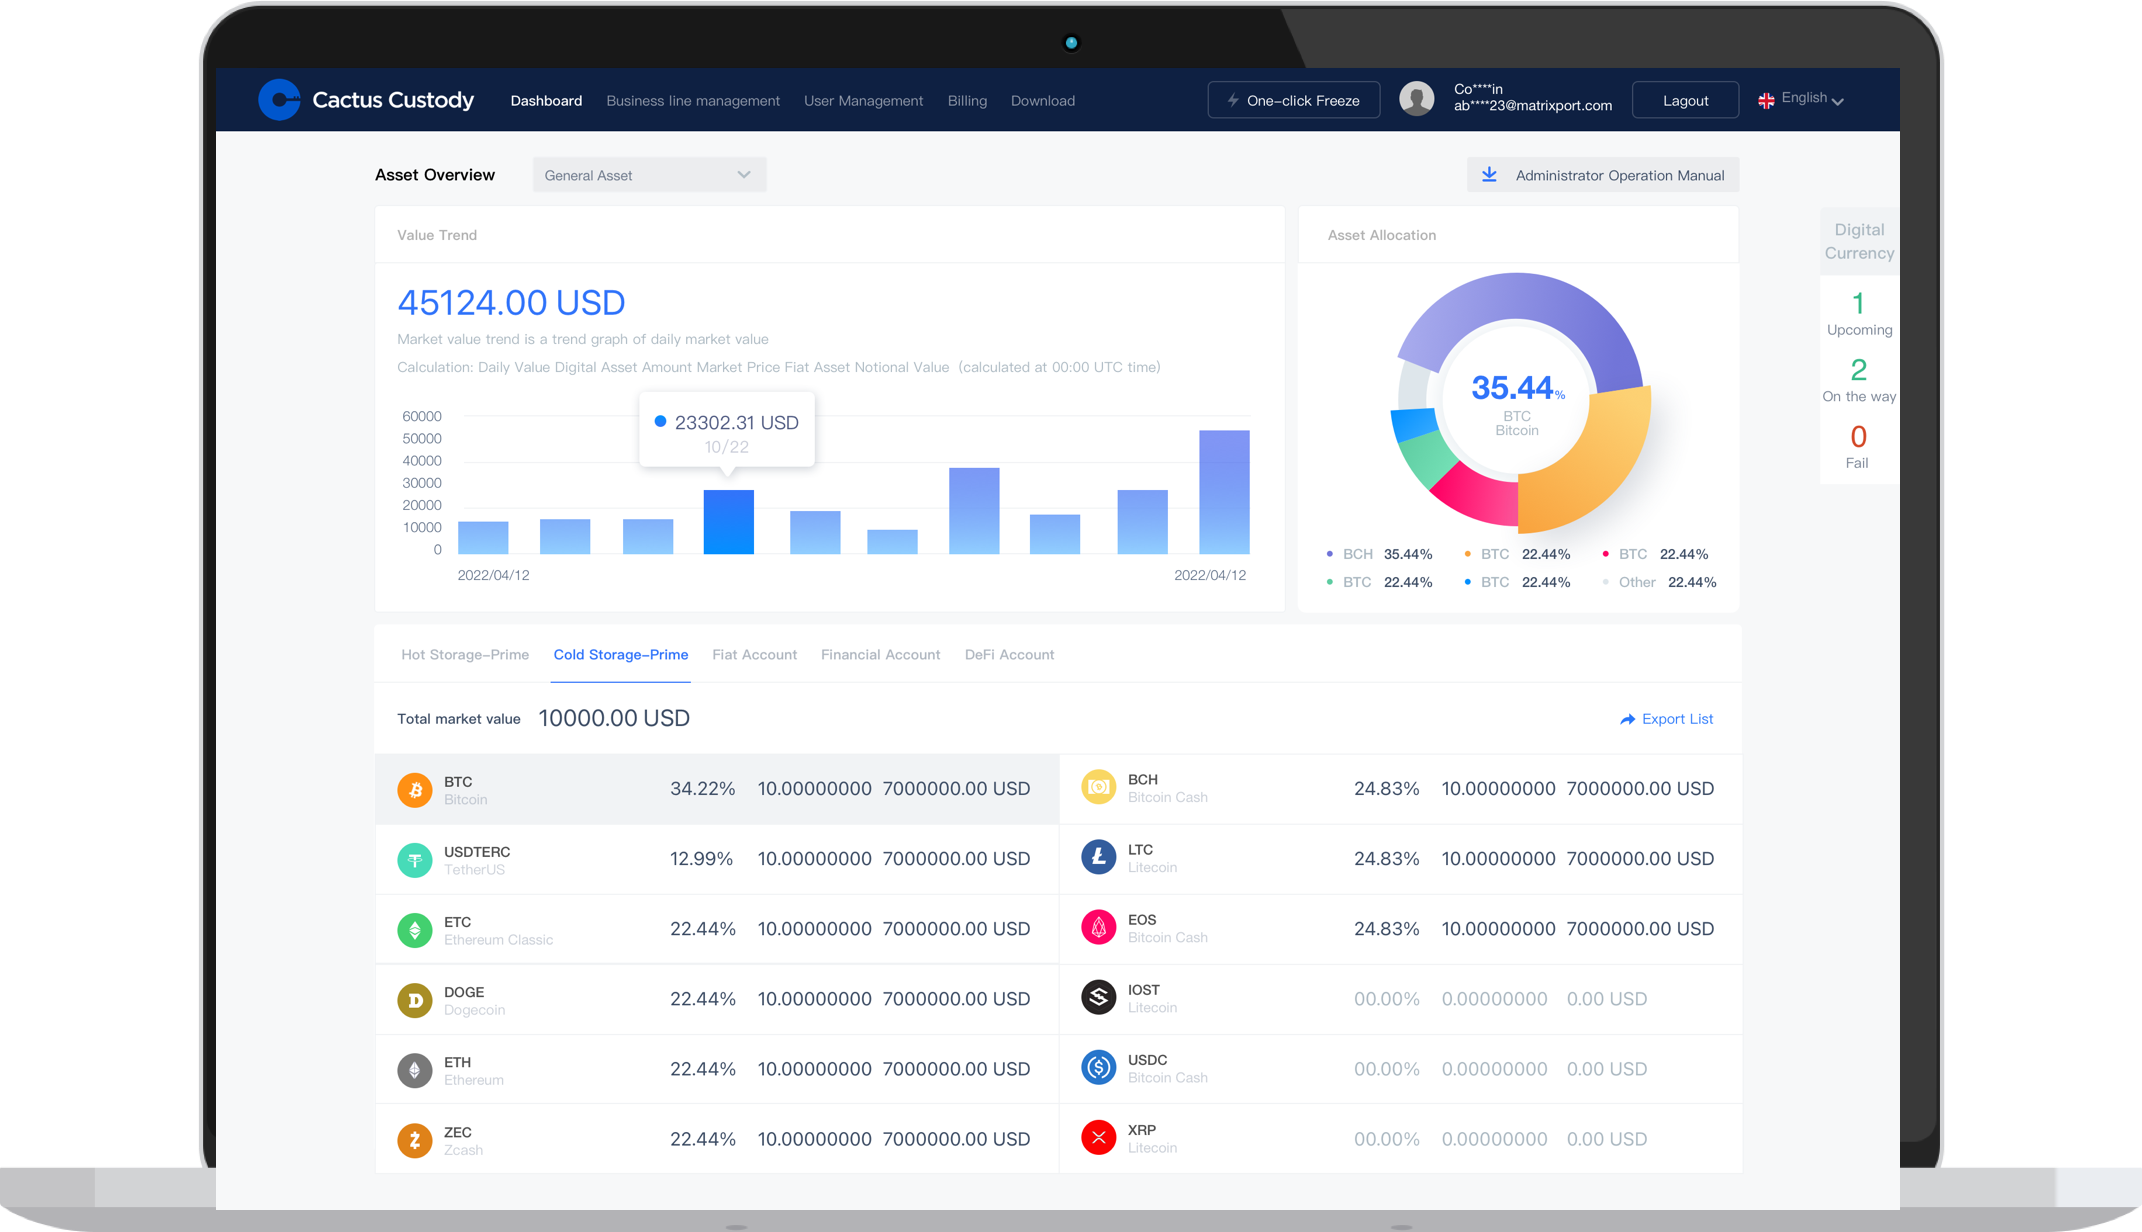The width and height of the screenshot is (2142, 1232).
Task: Open Business line management menu
Action: (692, 101)
